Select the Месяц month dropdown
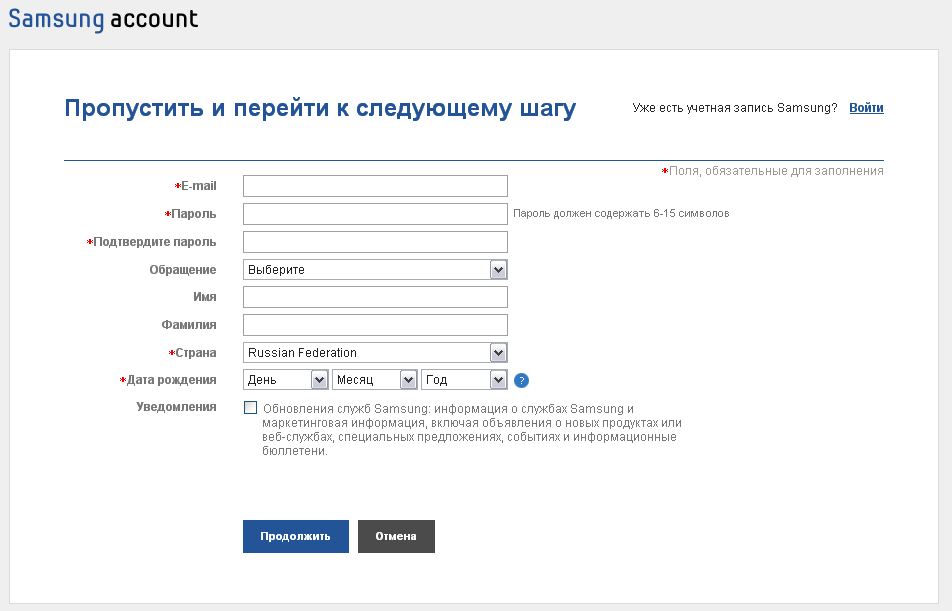952x611 pixels. click(x=375, y=380)
